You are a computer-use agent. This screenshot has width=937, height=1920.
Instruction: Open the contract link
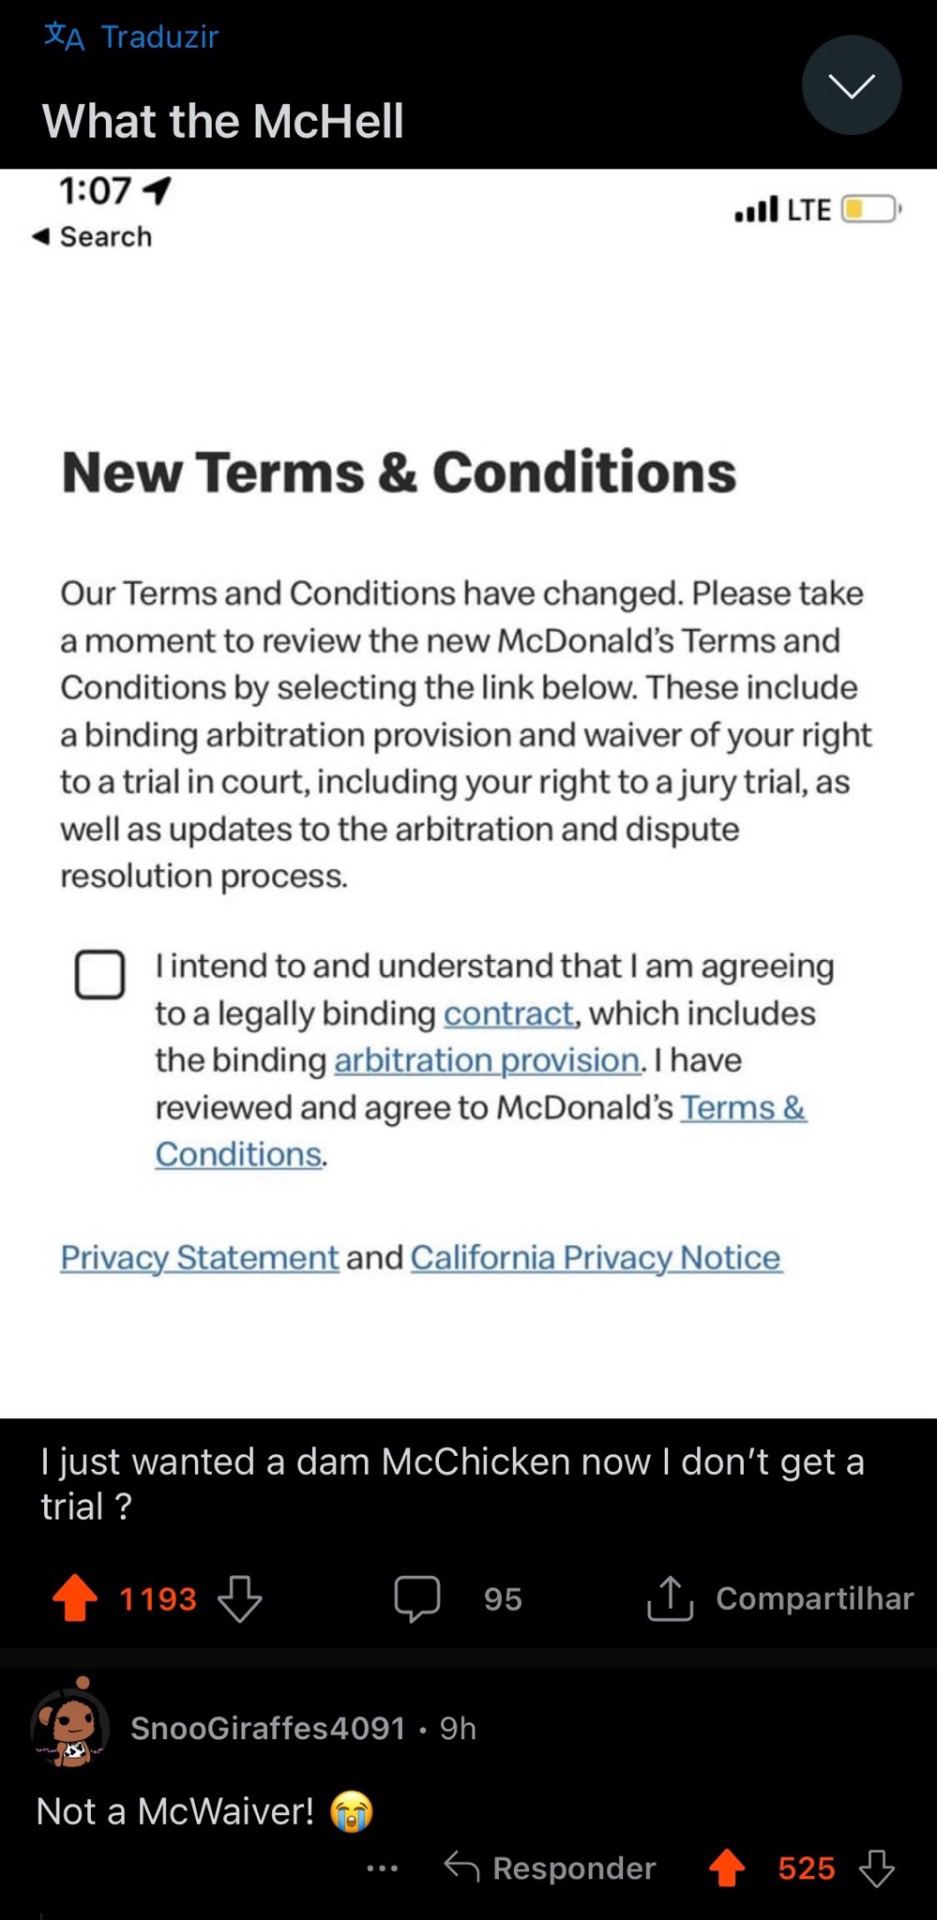(509, 1013)
